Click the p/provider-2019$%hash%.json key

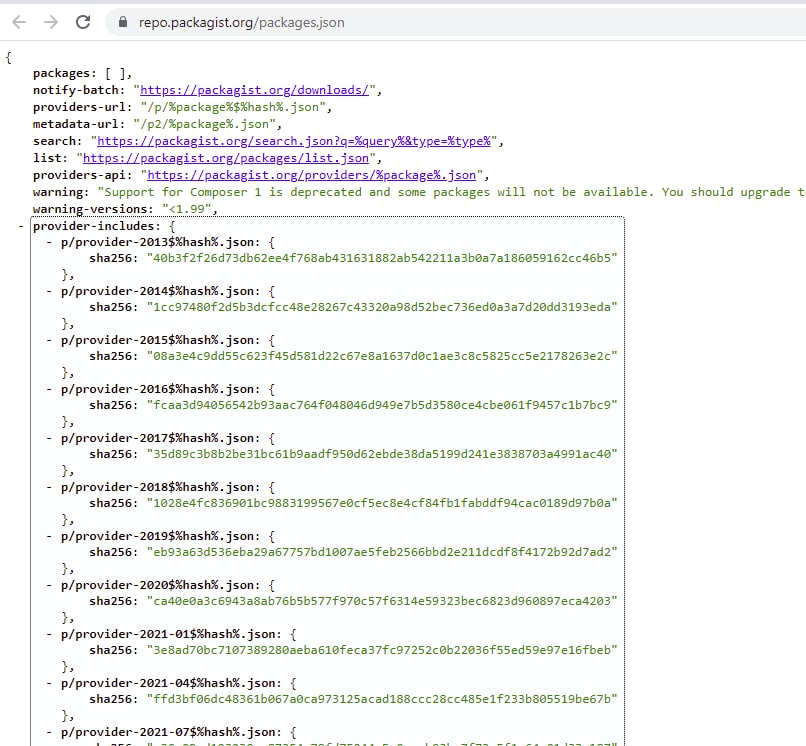[x=161, y=536]
